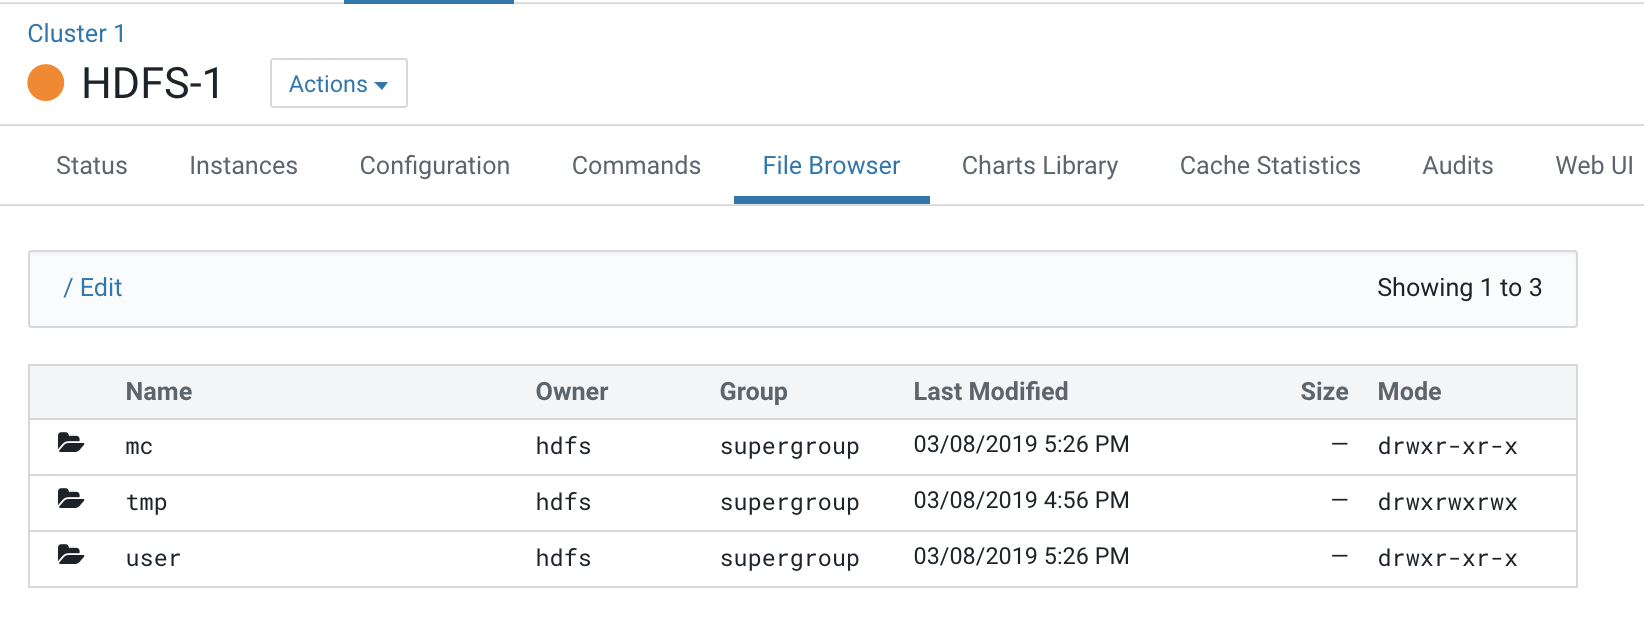Screen dimensions: 1644x644
Task: Select the Commands tab
Action: pos(636,166)
